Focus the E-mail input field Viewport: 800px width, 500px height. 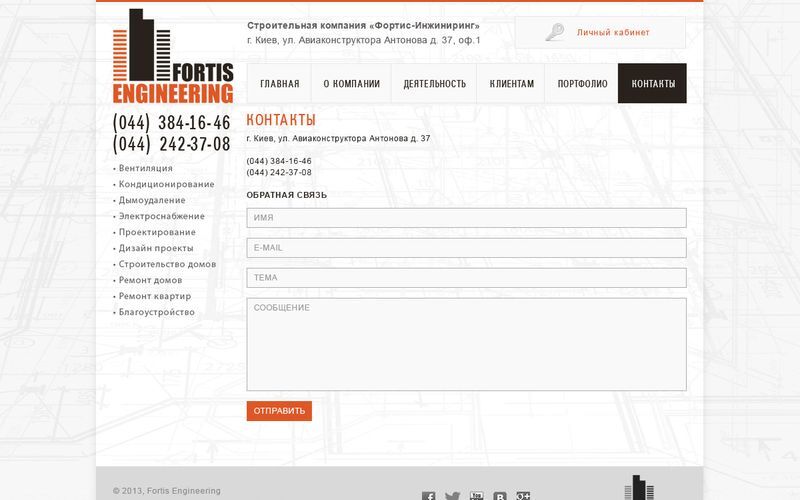466,248
